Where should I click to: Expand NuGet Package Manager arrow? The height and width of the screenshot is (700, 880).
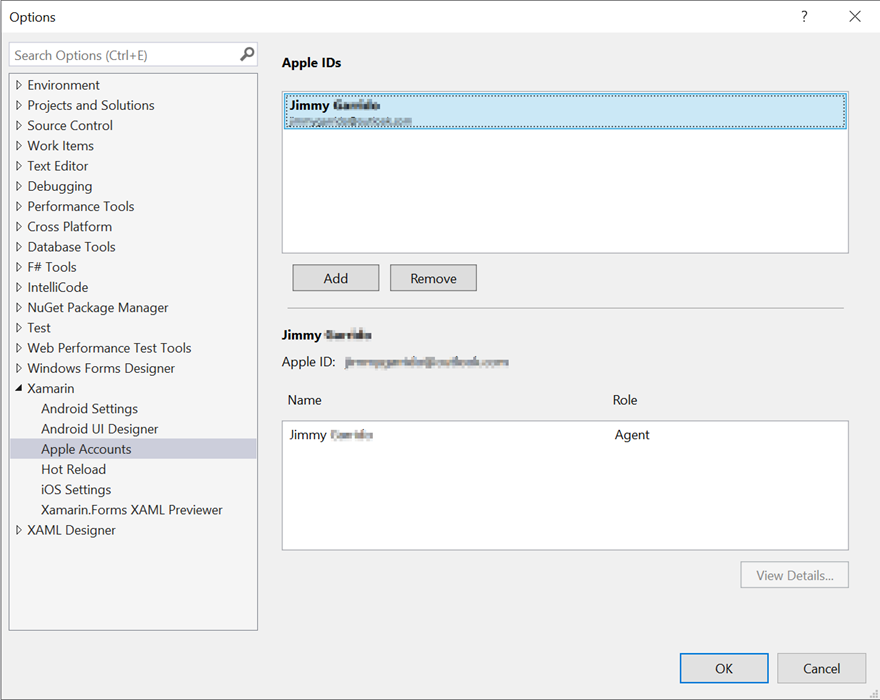[19, 307]
